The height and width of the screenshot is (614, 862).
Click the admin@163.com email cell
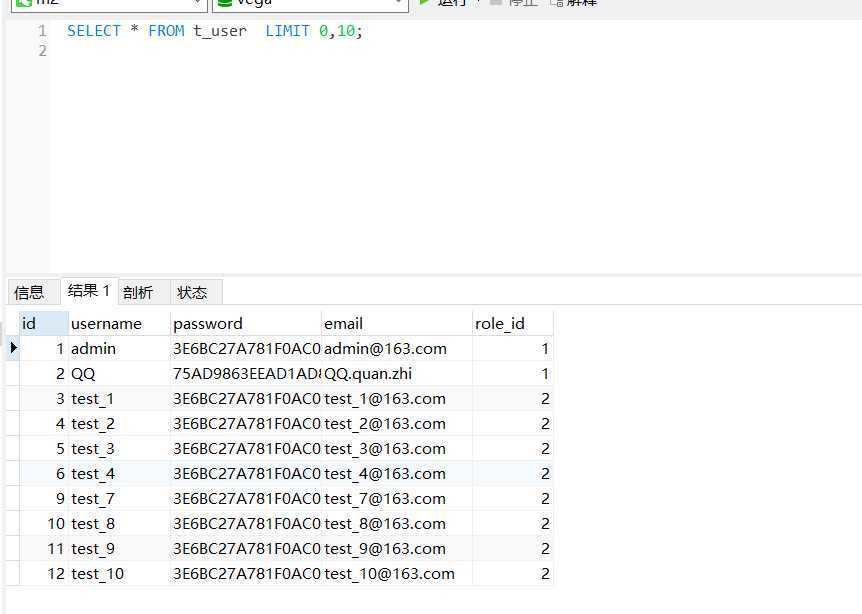point(396,349)
